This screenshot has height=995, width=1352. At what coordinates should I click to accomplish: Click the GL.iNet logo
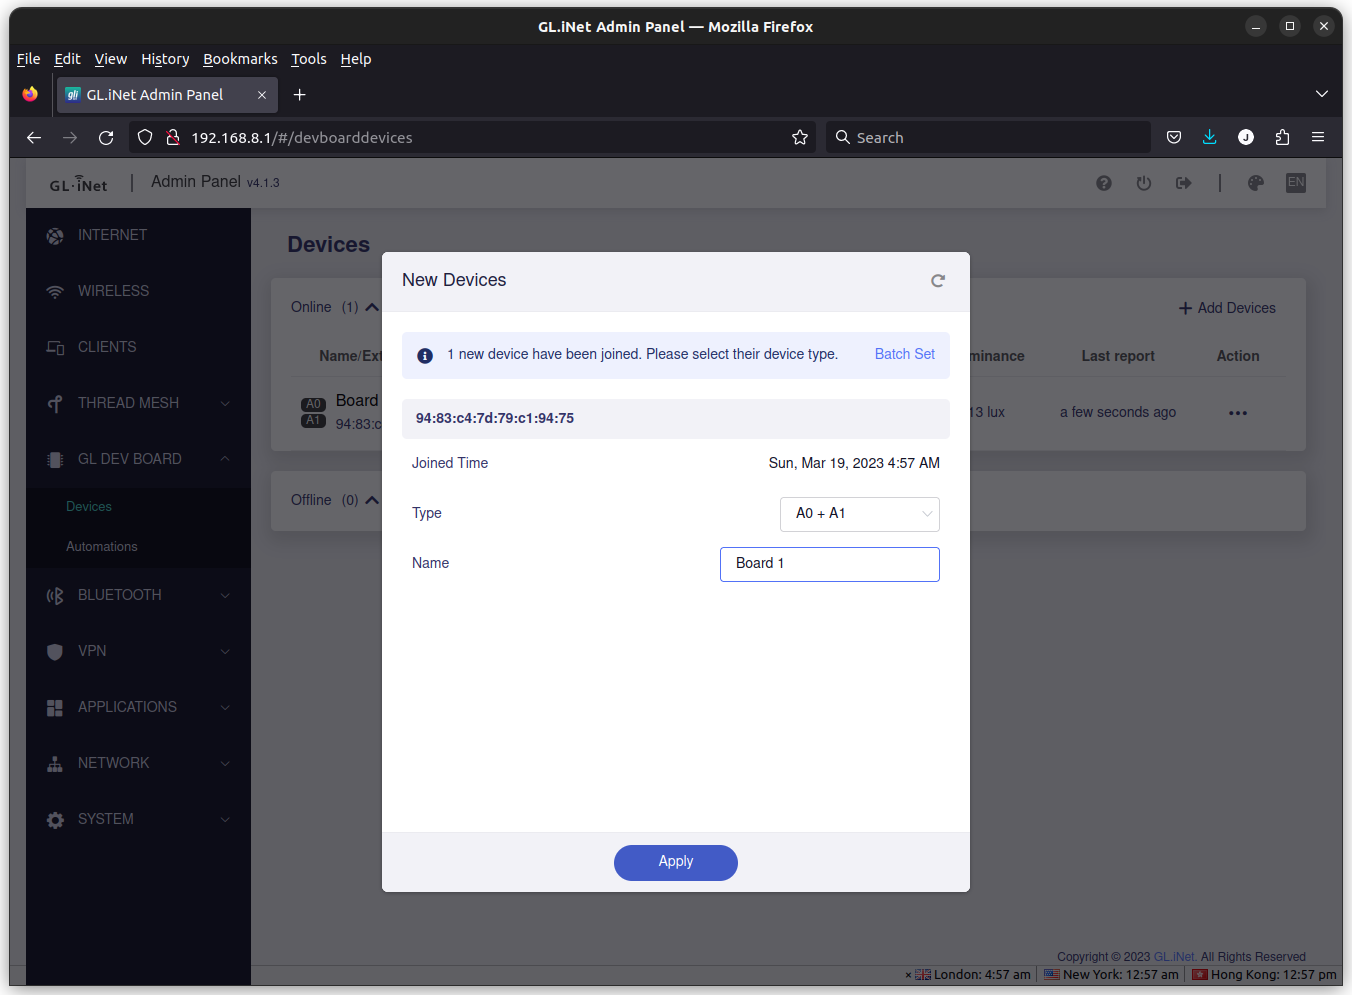78,184
